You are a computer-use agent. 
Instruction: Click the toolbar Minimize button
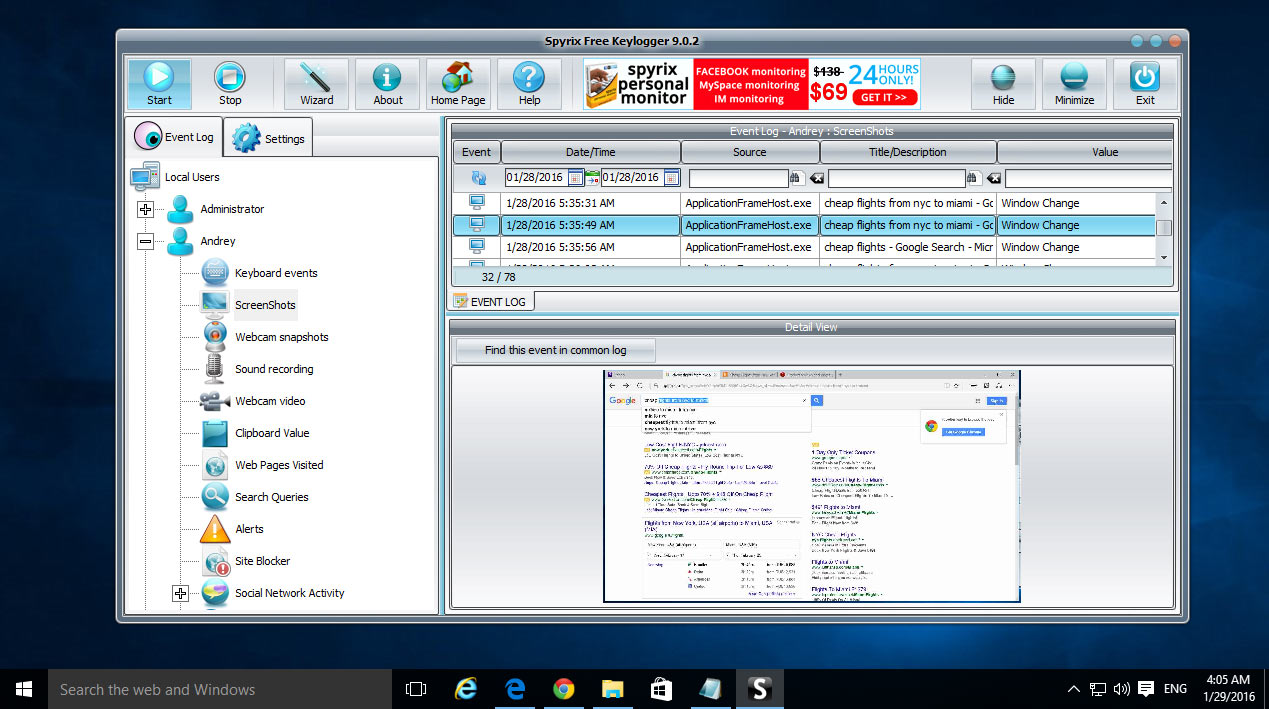tap(1074, 84)
